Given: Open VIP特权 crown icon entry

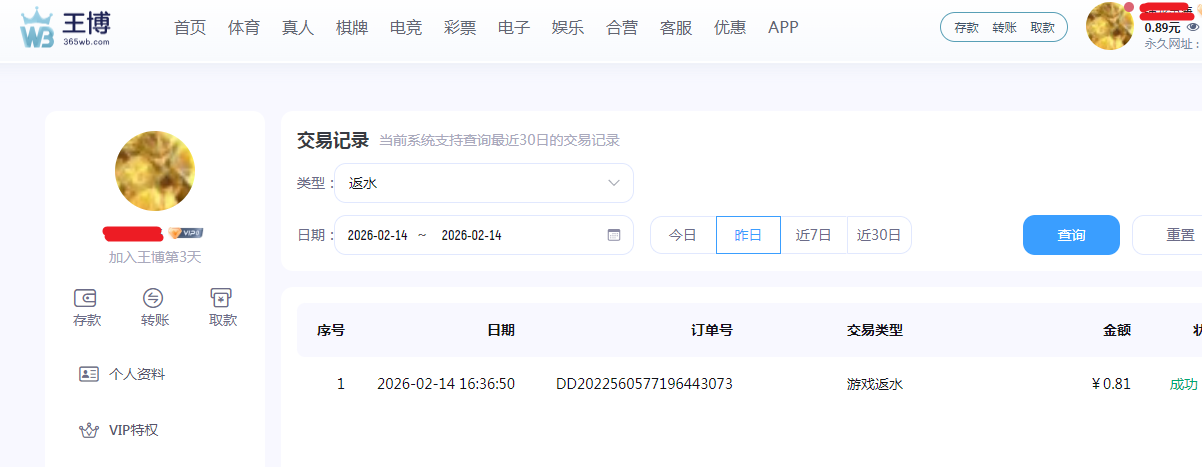Looking at the screenshot, I should pyautogui.click(x=89, y=431).
